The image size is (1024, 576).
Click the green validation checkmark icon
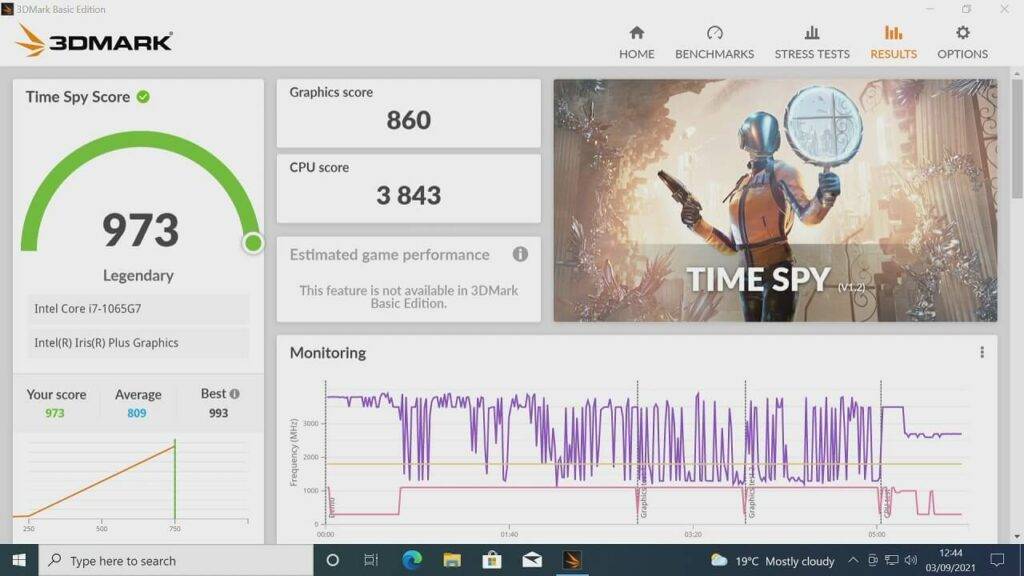[143, 97]
